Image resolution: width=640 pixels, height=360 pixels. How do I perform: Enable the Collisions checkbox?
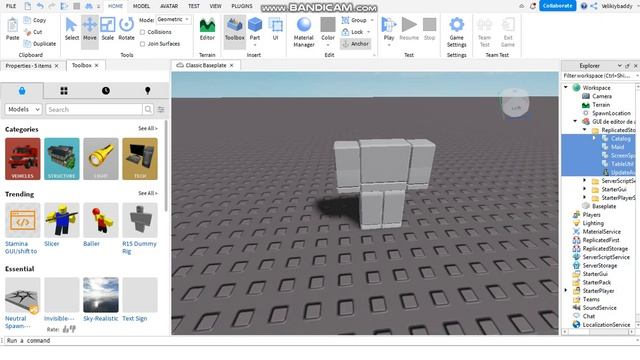(142, 32)
